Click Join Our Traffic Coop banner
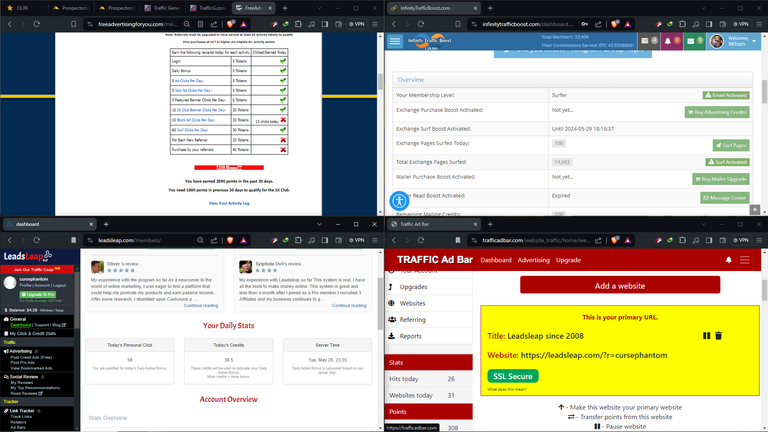The height and width of the screenshot is (432, 768). coord(37,269)
